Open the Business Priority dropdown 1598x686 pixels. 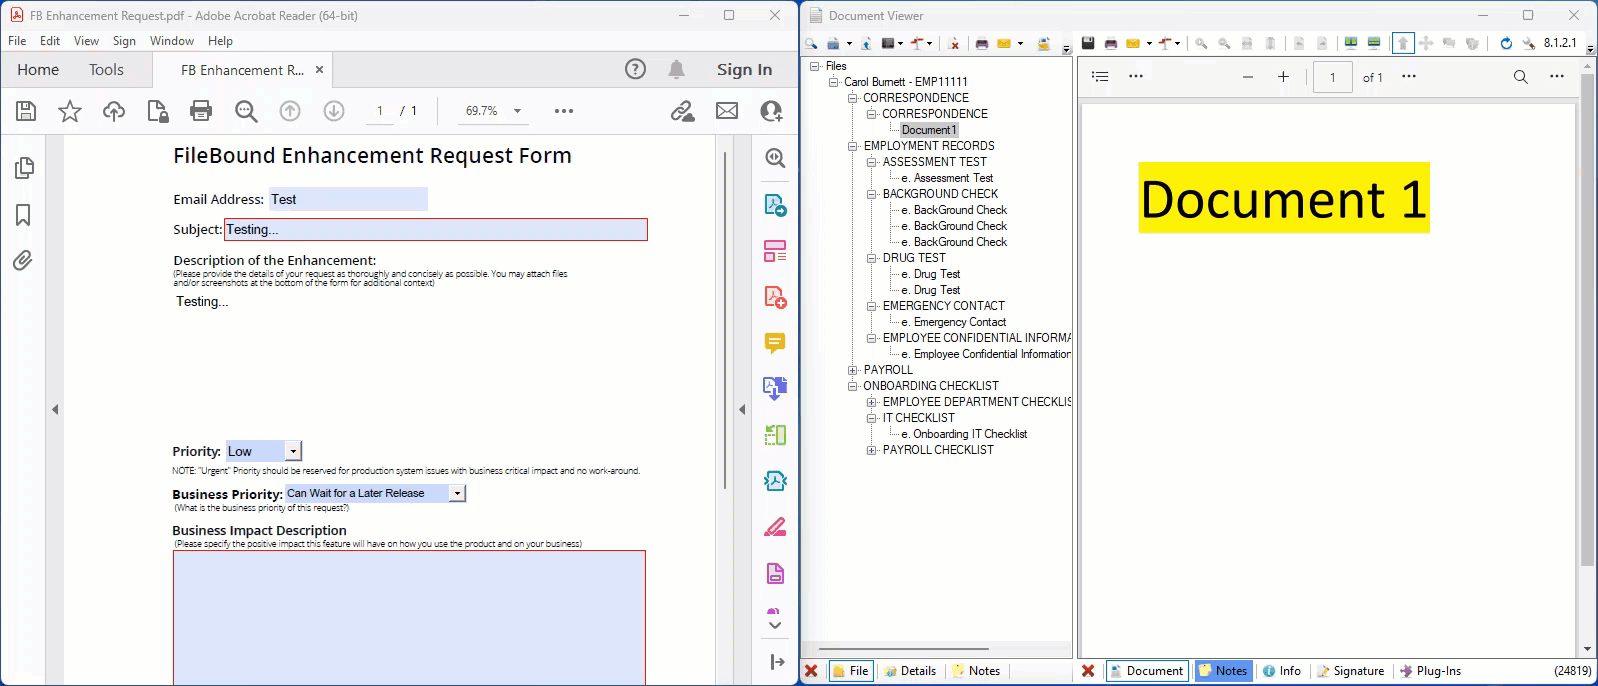[x=457, y=493]
